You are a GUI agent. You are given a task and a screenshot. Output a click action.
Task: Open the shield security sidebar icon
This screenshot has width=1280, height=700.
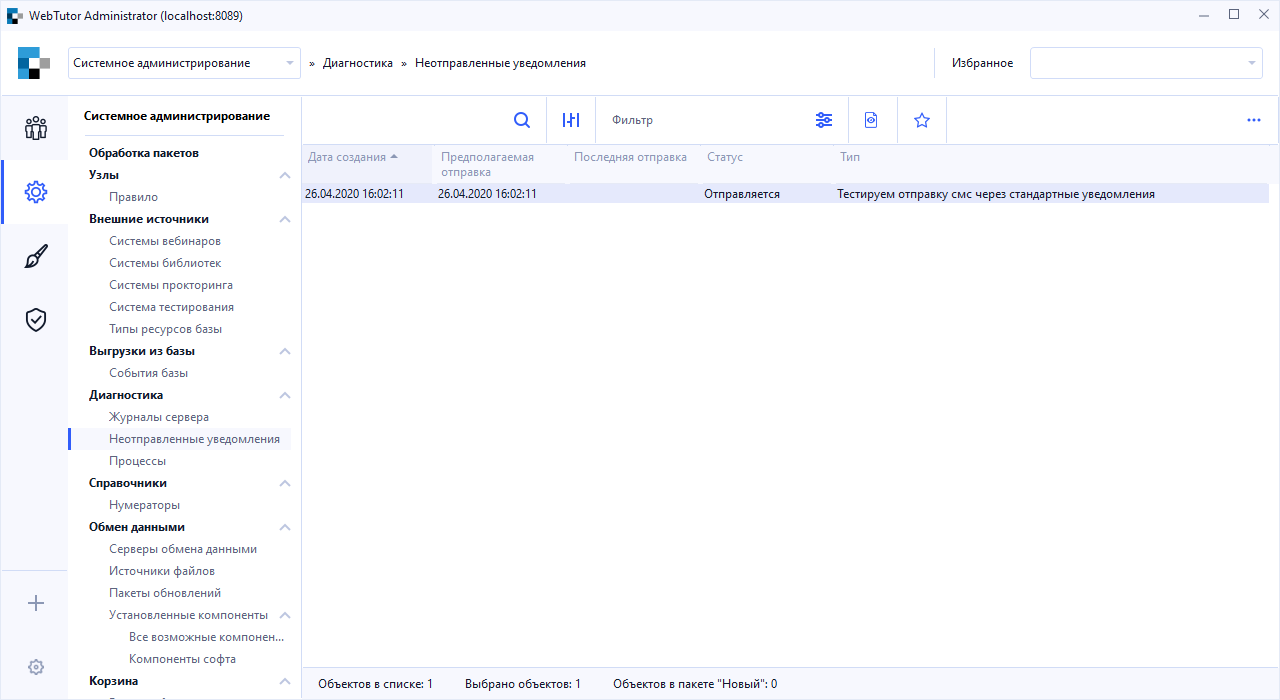(36, 320)
